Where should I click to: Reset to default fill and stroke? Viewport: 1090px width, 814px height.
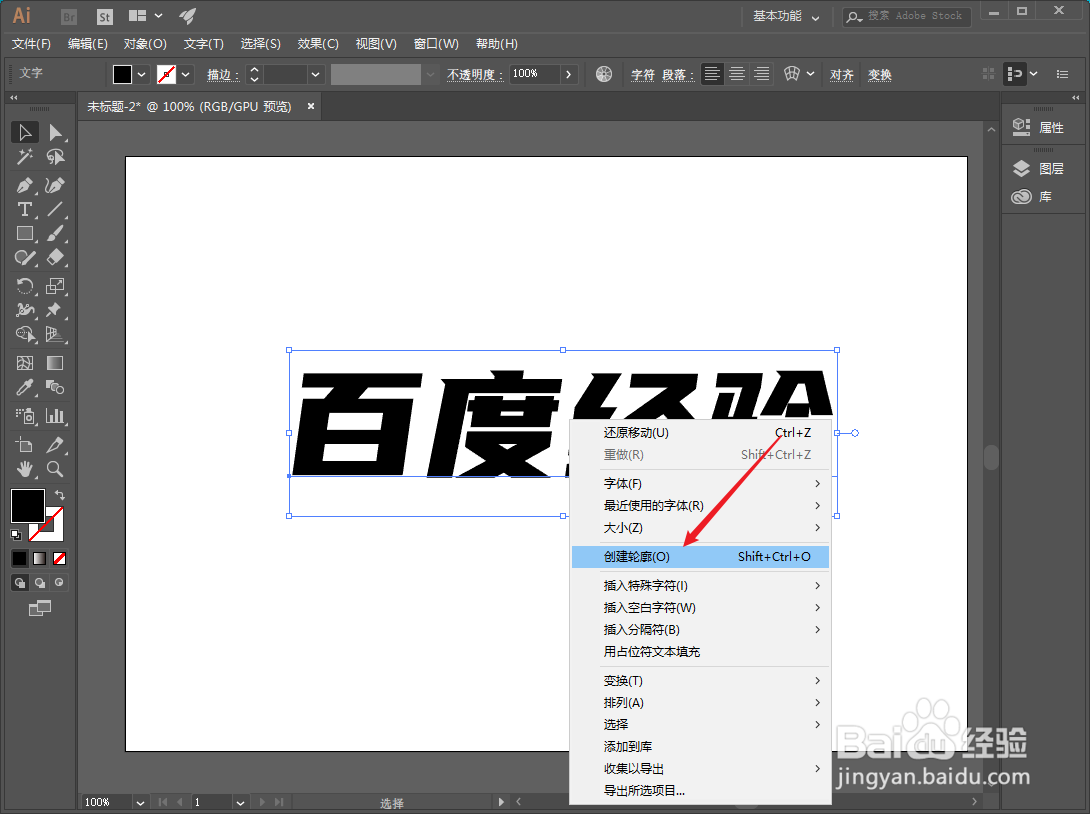(16, 535)
